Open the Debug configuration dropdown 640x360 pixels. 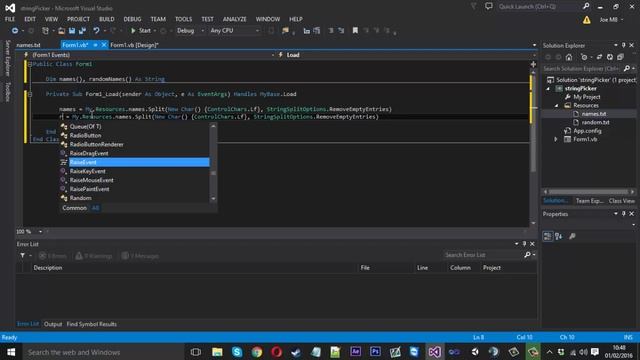click(x=190, y=31)
